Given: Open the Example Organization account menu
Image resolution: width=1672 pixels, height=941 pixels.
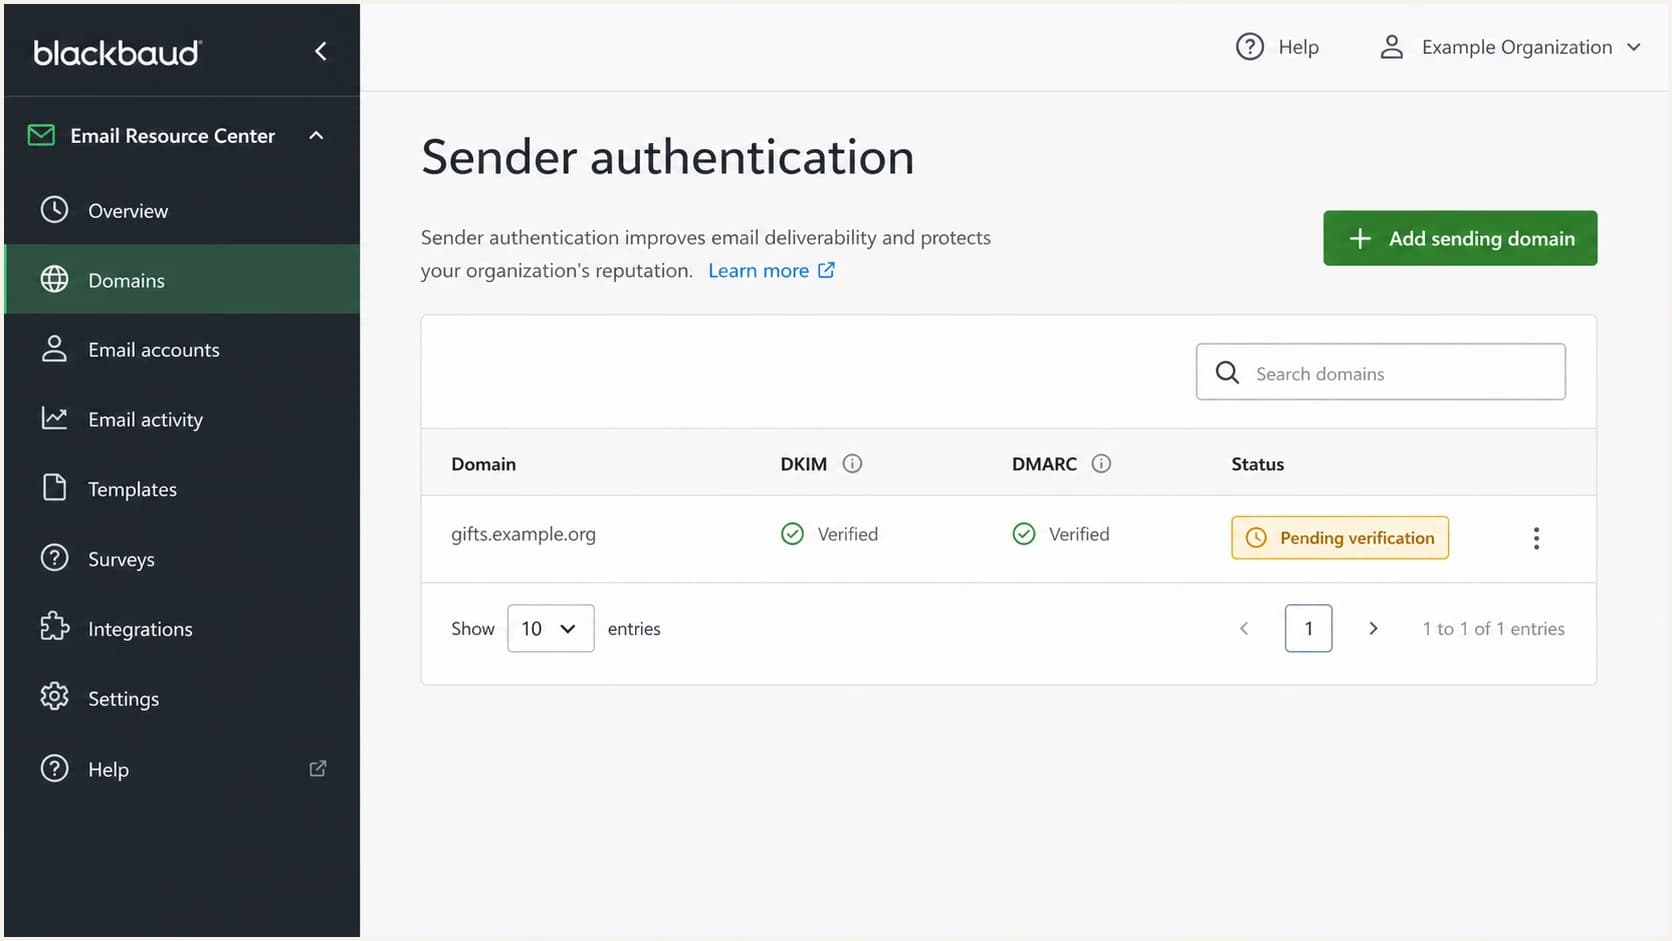Looking at the screenshot, I should 1510,47.
